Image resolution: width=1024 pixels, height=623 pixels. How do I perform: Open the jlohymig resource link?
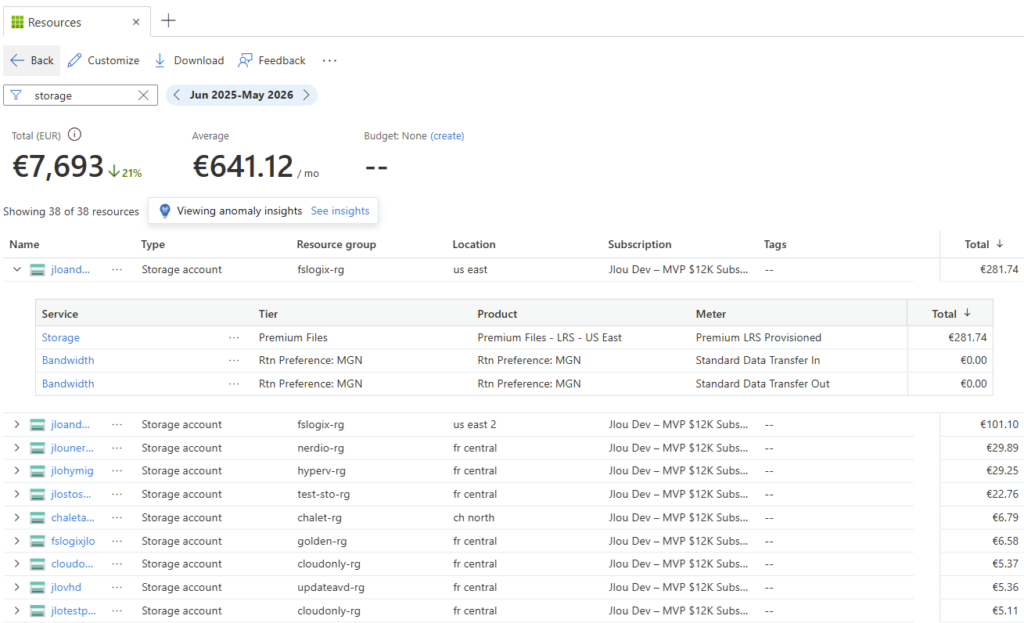pos(72,471)
